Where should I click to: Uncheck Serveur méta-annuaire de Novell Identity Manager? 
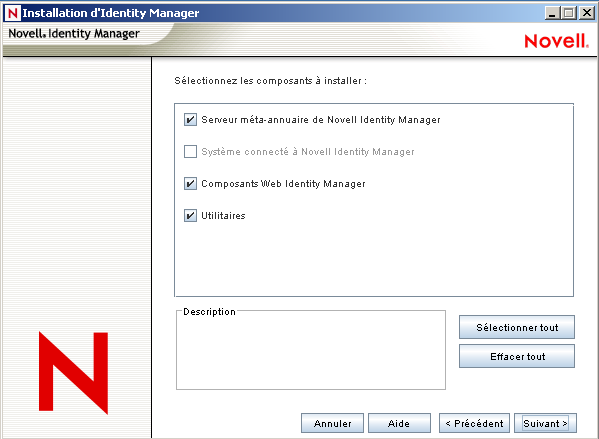190,120
